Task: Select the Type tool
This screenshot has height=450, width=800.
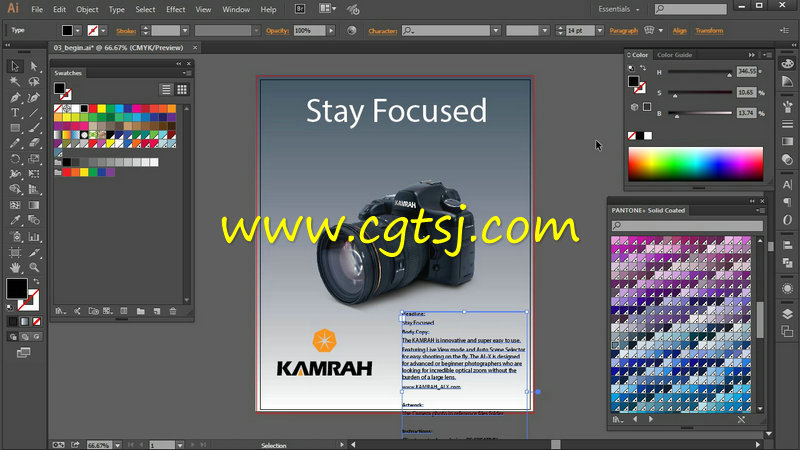Action: click(15, 113)
